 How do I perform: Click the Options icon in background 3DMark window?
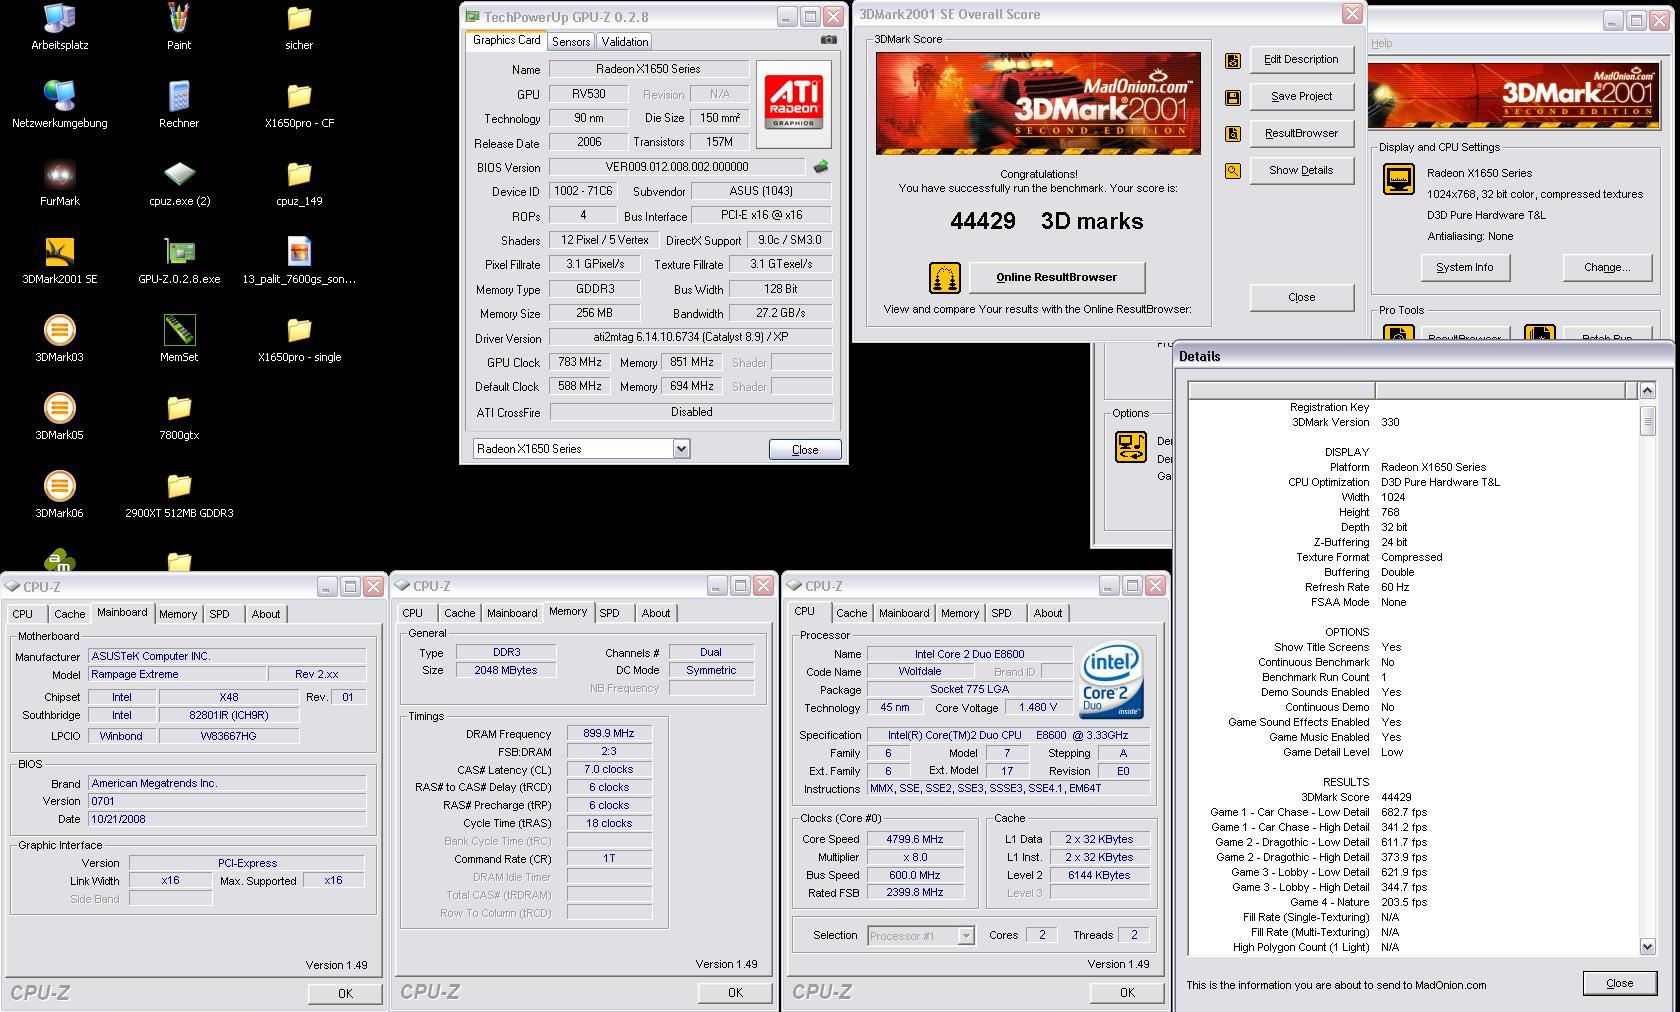1131,446
